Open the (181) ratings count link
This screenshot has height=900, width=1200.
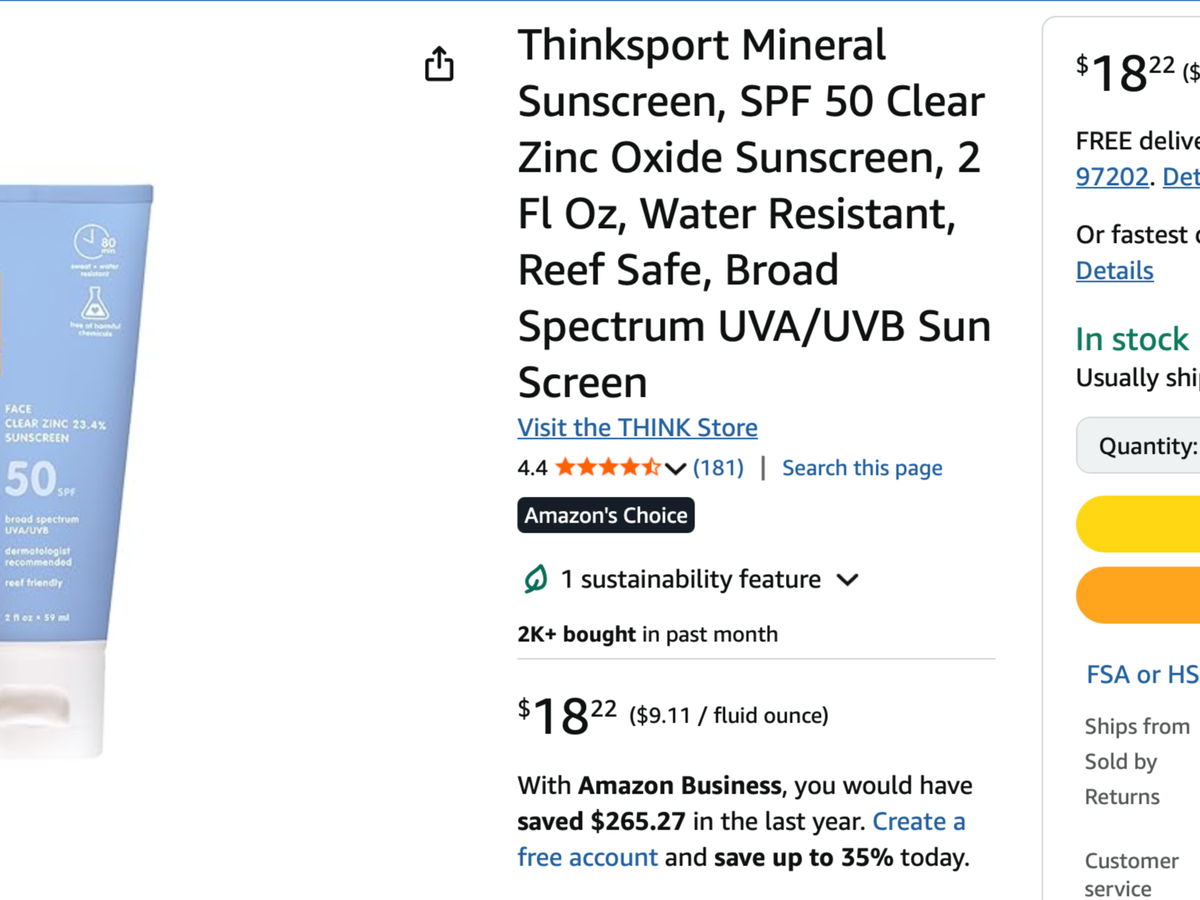tap(718, 468)
